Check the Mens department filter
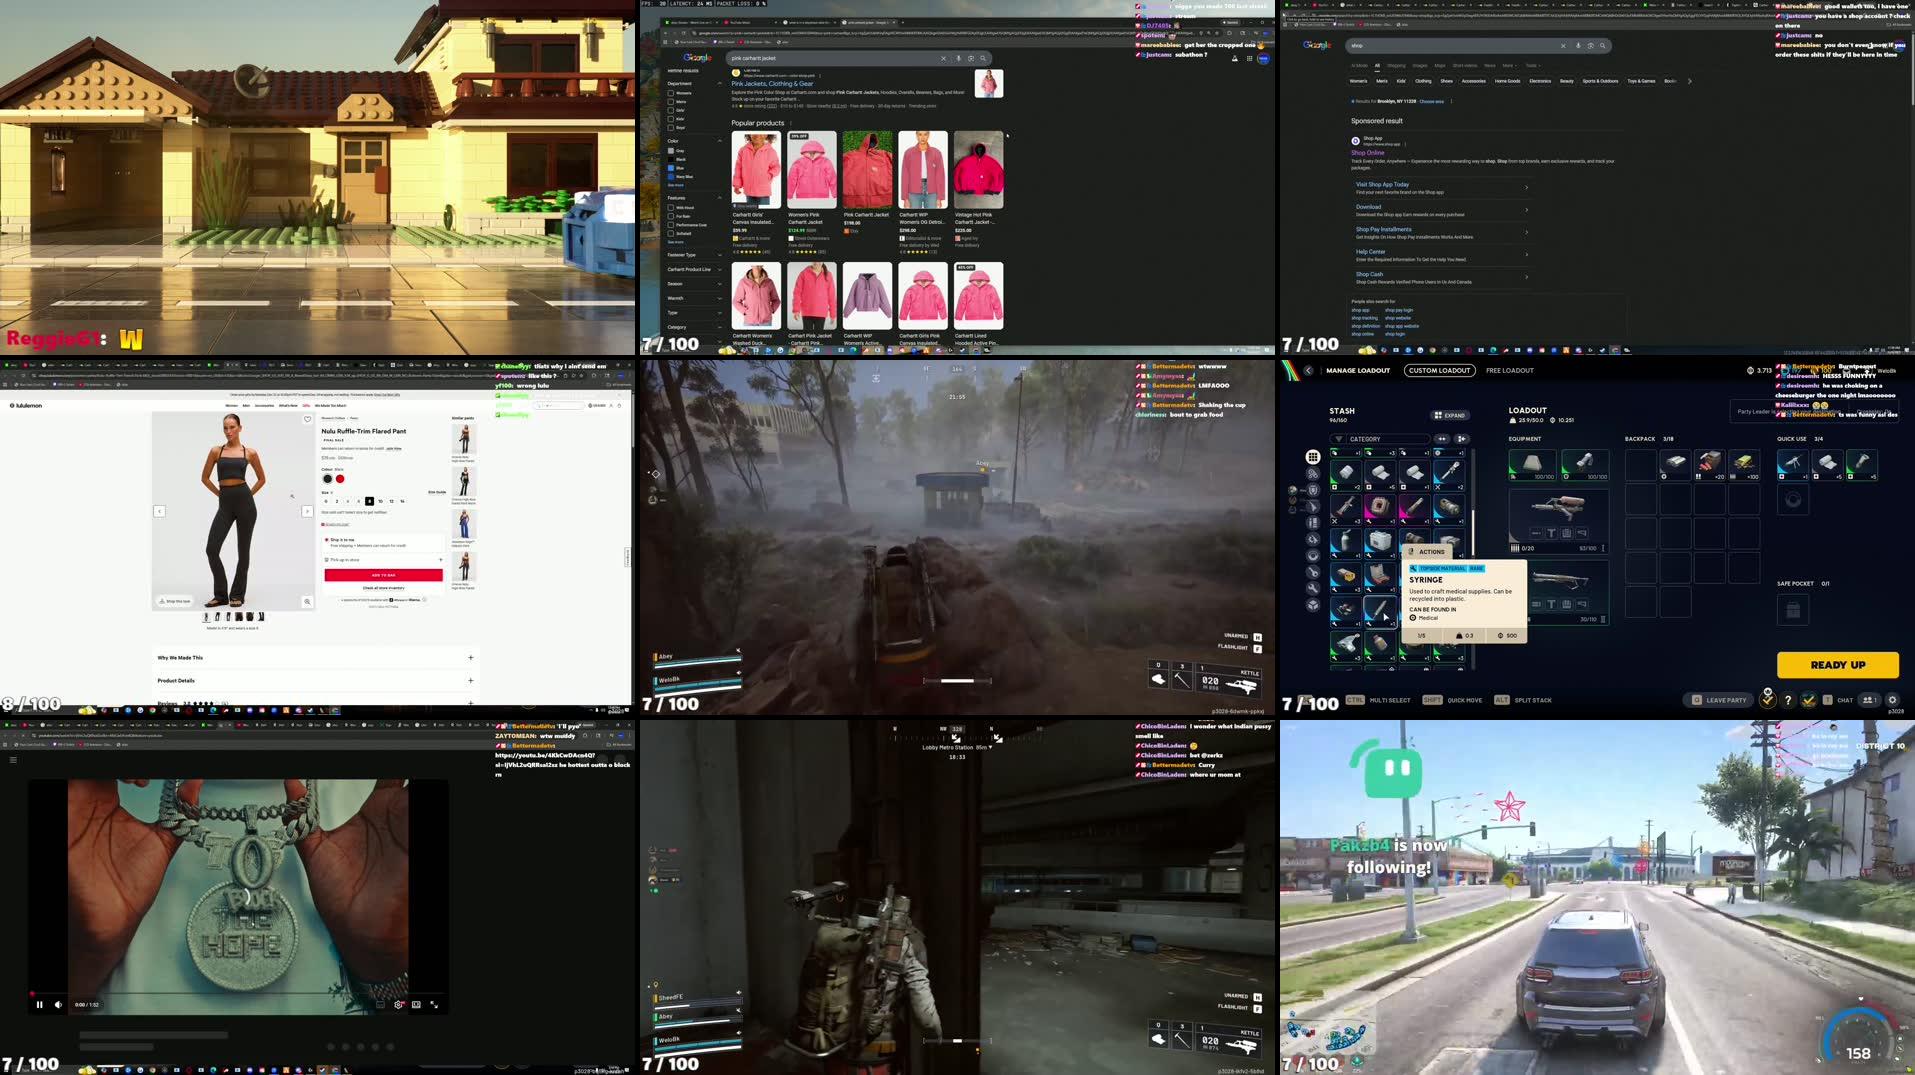Screen dimensions: 1915x1075 [x=671, y=102]
